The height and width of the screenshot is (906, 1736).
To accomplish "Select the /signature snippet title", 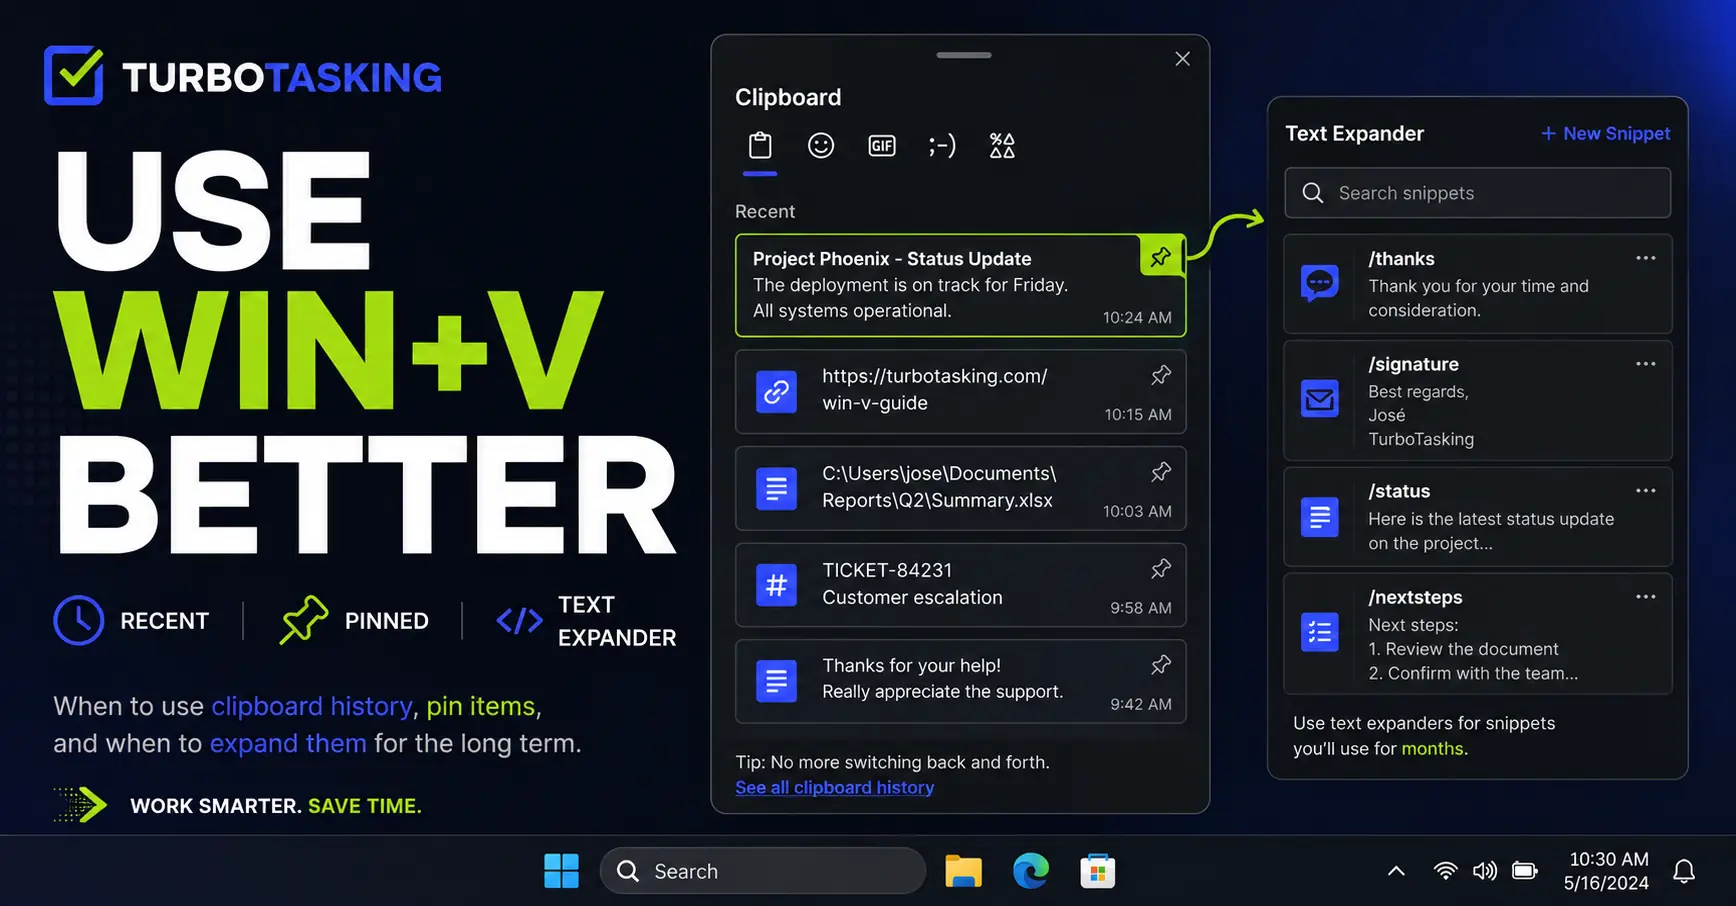I will (1413, 365).
